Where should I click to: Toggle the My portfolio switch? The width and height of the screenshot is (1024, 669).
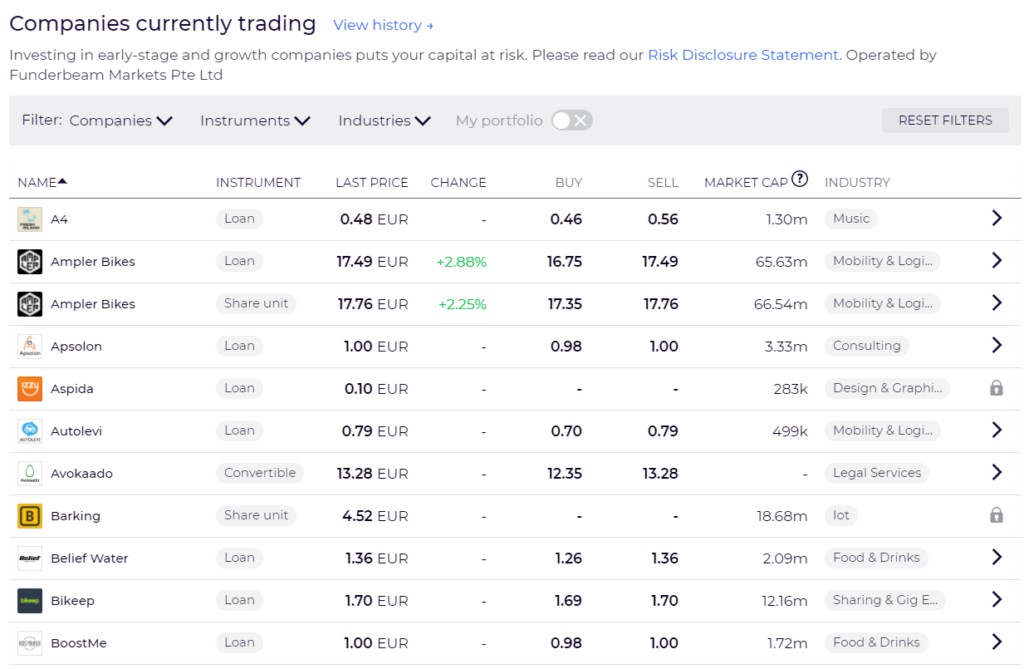click(571, 120)
